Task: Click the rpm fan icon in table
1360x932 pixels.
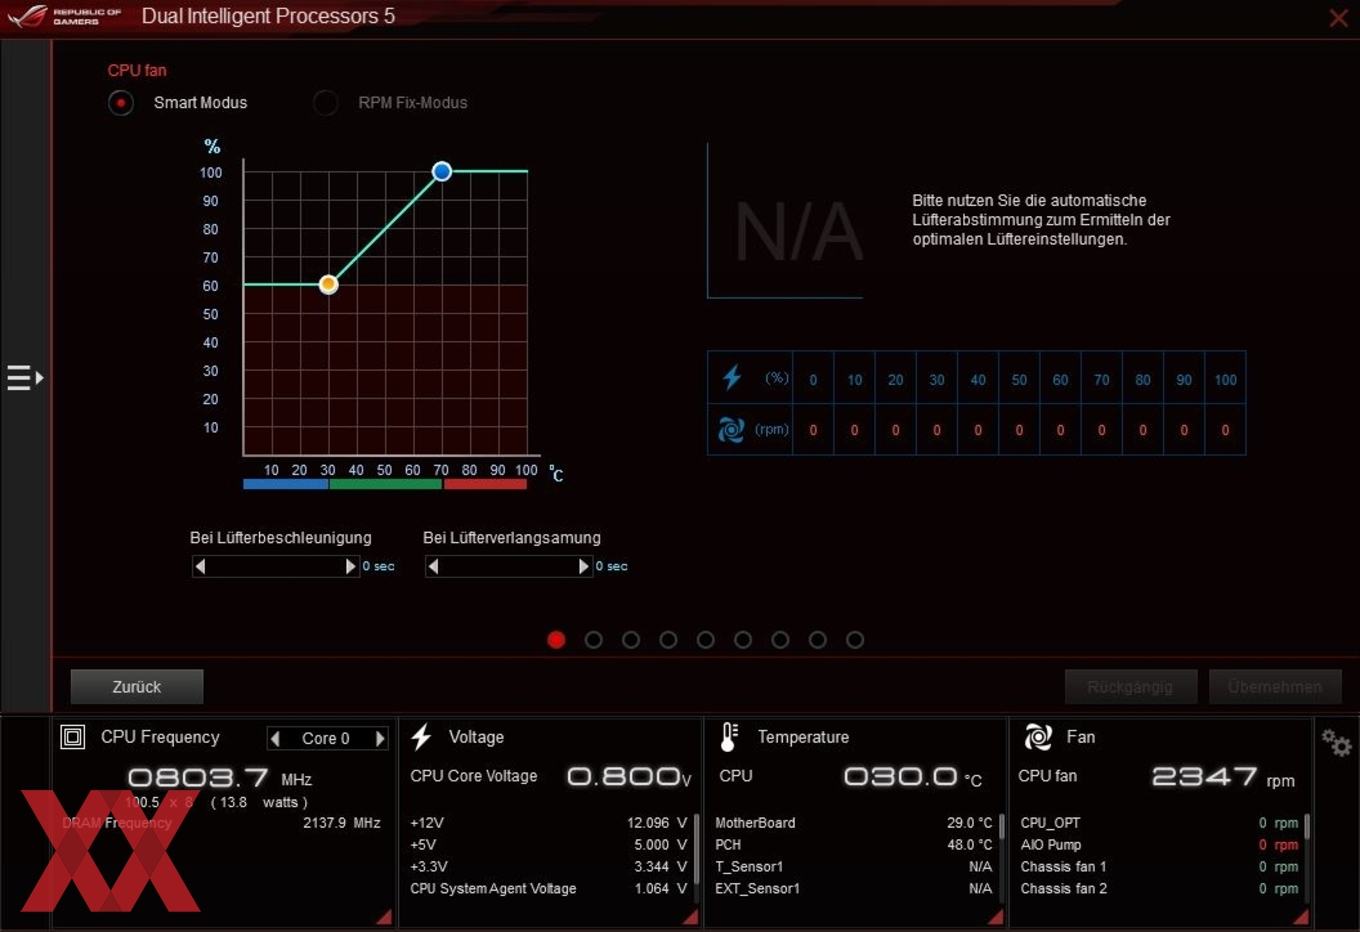Action: (731, 430)
